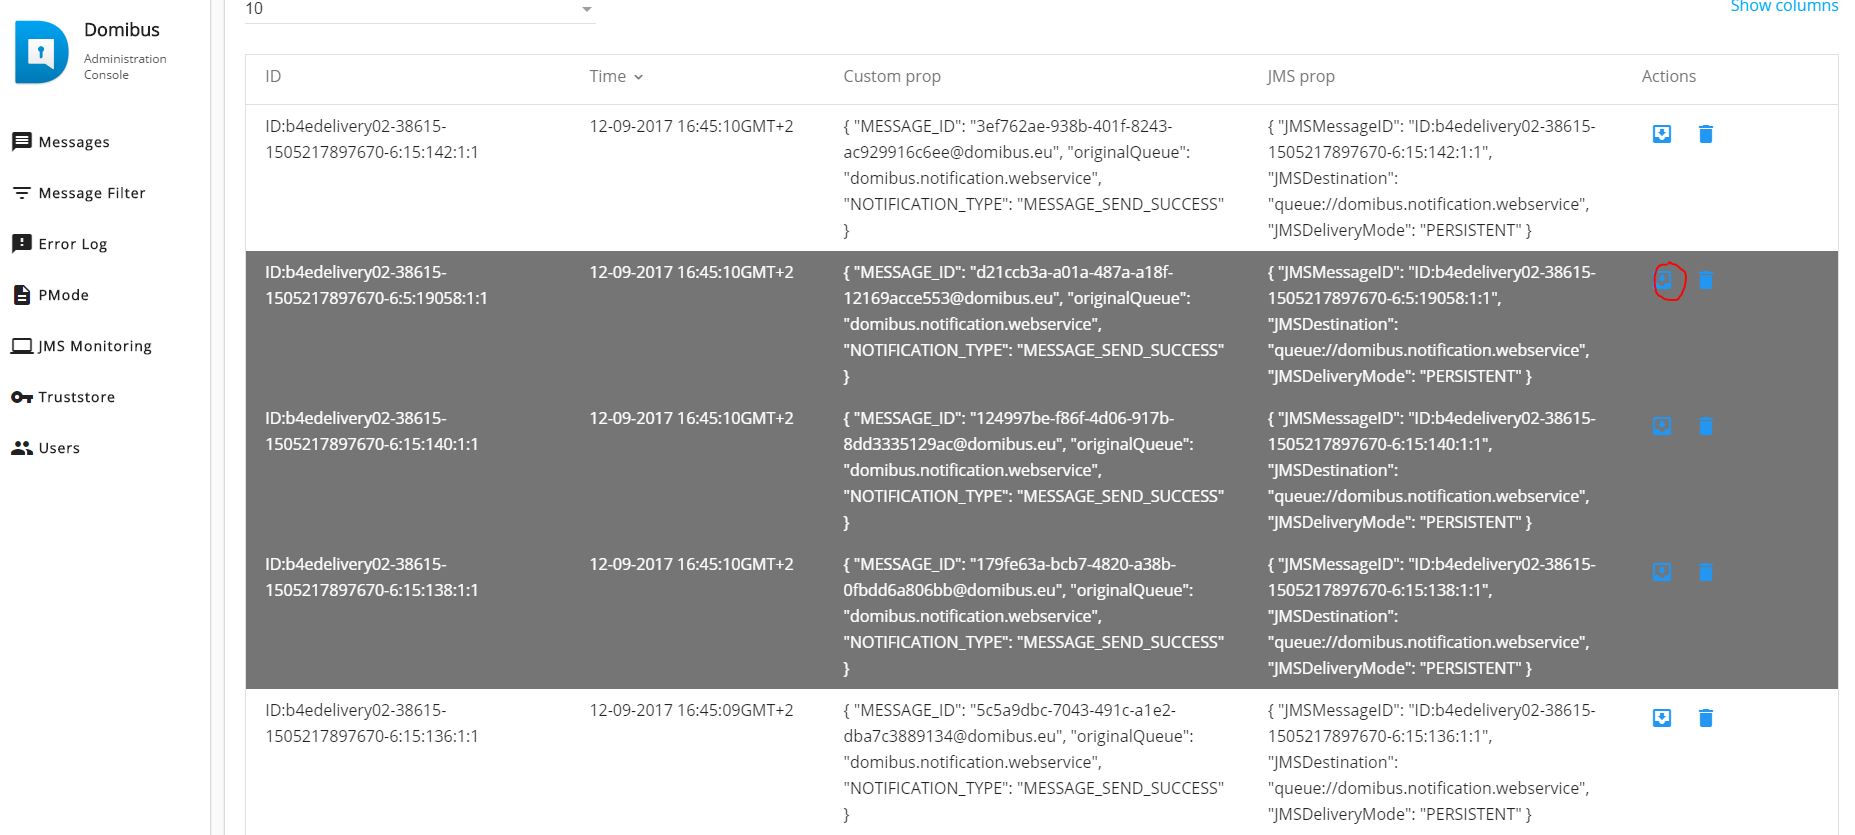Click the move icon for message 6:15:140:1:1
Image resolution: width=1855 pixels, height=835 pixels.
pos(1662,426)
